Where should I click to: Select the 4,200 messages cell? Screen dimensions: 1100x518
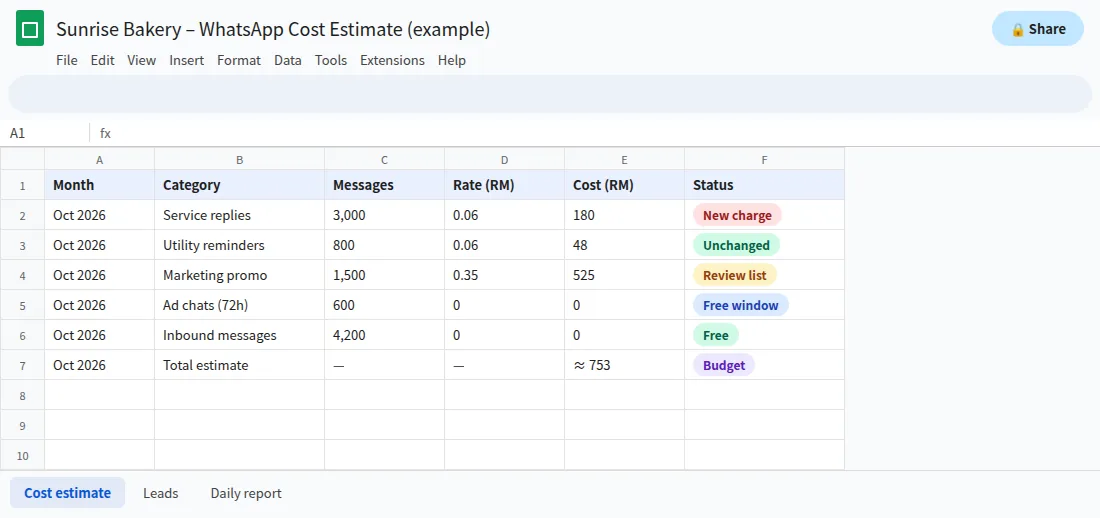(384, 335)
